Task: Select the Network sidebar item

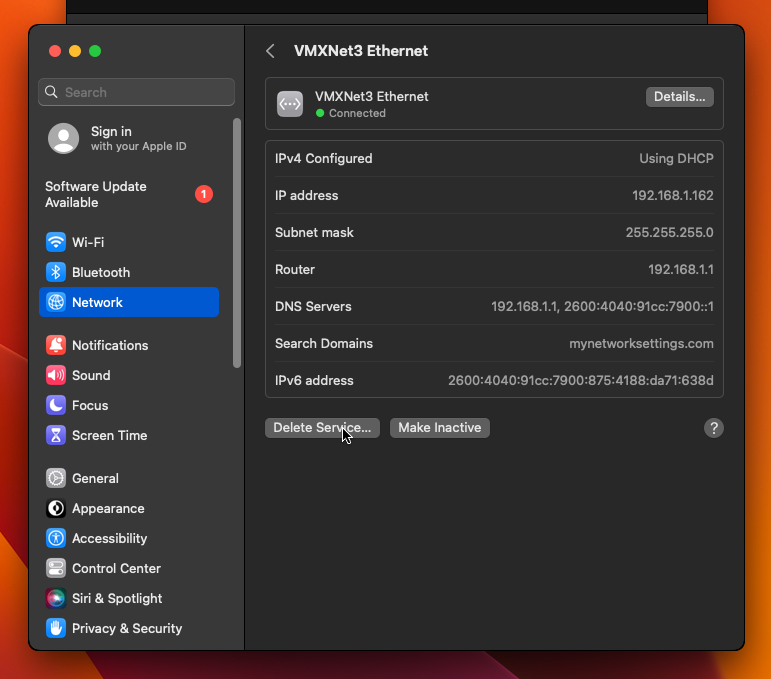Action: [x=128, y=302]
